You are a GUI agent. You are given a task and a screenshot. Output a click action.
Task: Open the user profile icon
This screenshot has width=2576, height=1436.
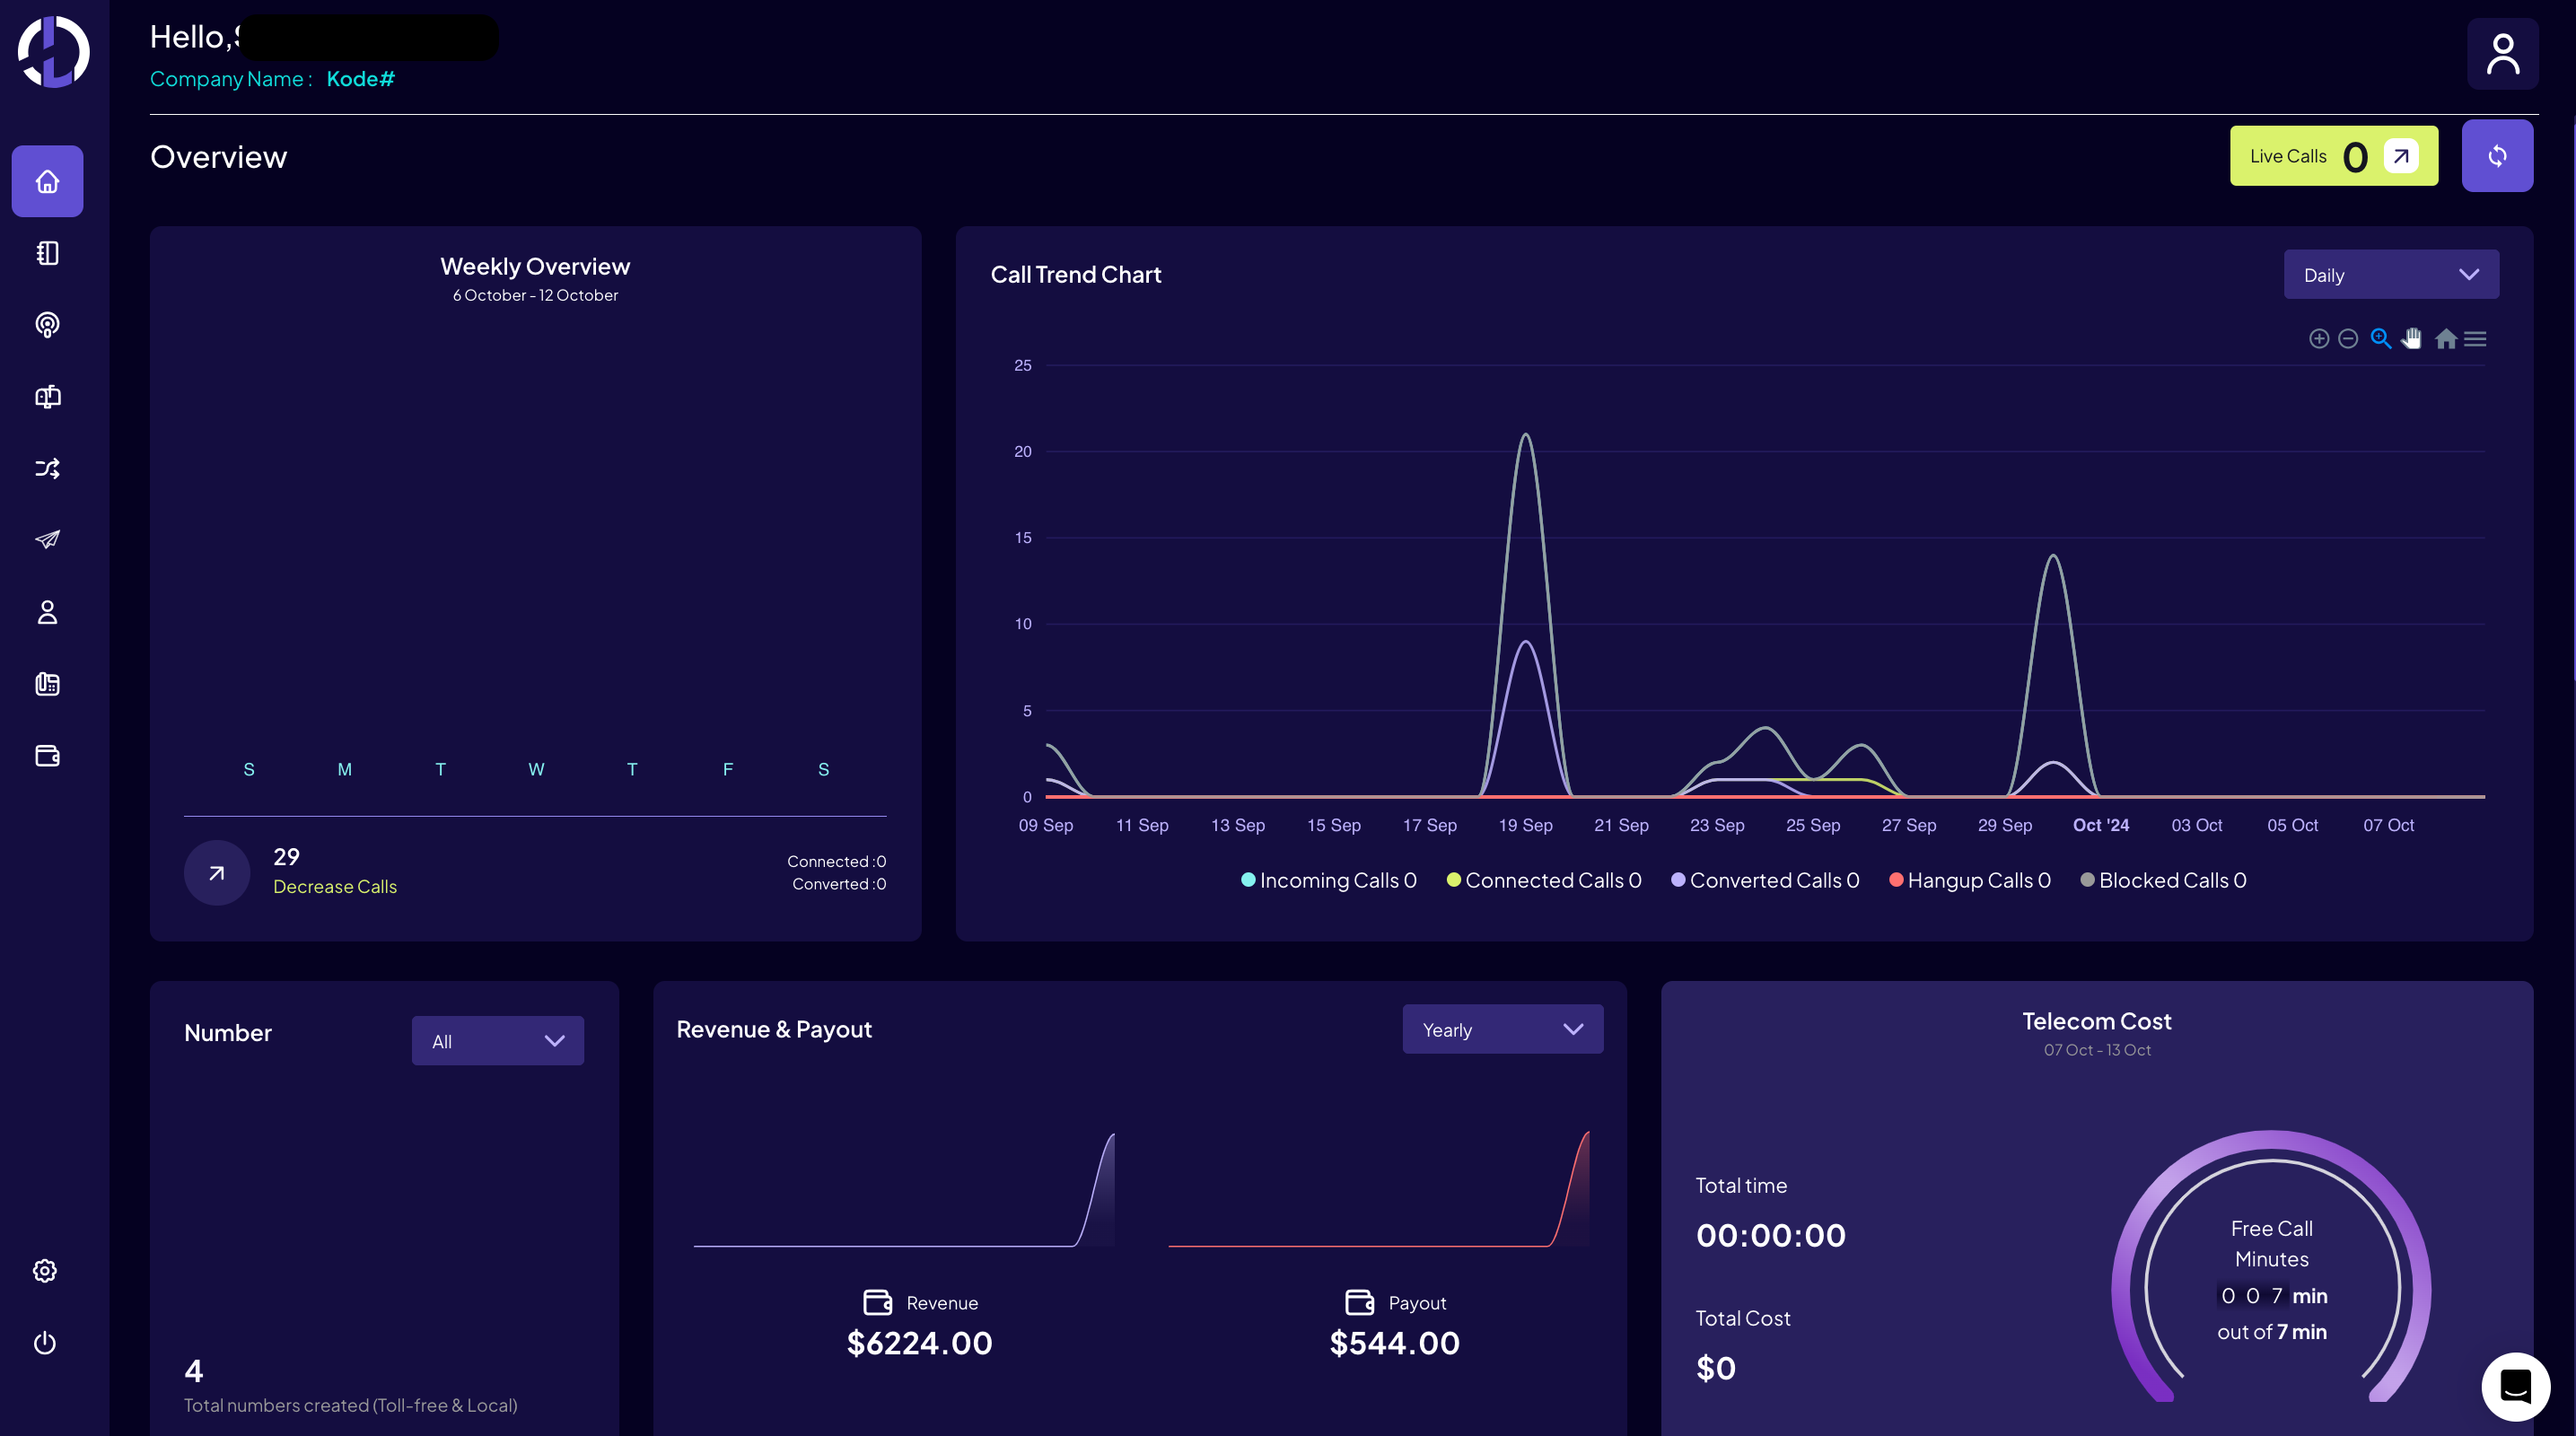click(2502, 54)
